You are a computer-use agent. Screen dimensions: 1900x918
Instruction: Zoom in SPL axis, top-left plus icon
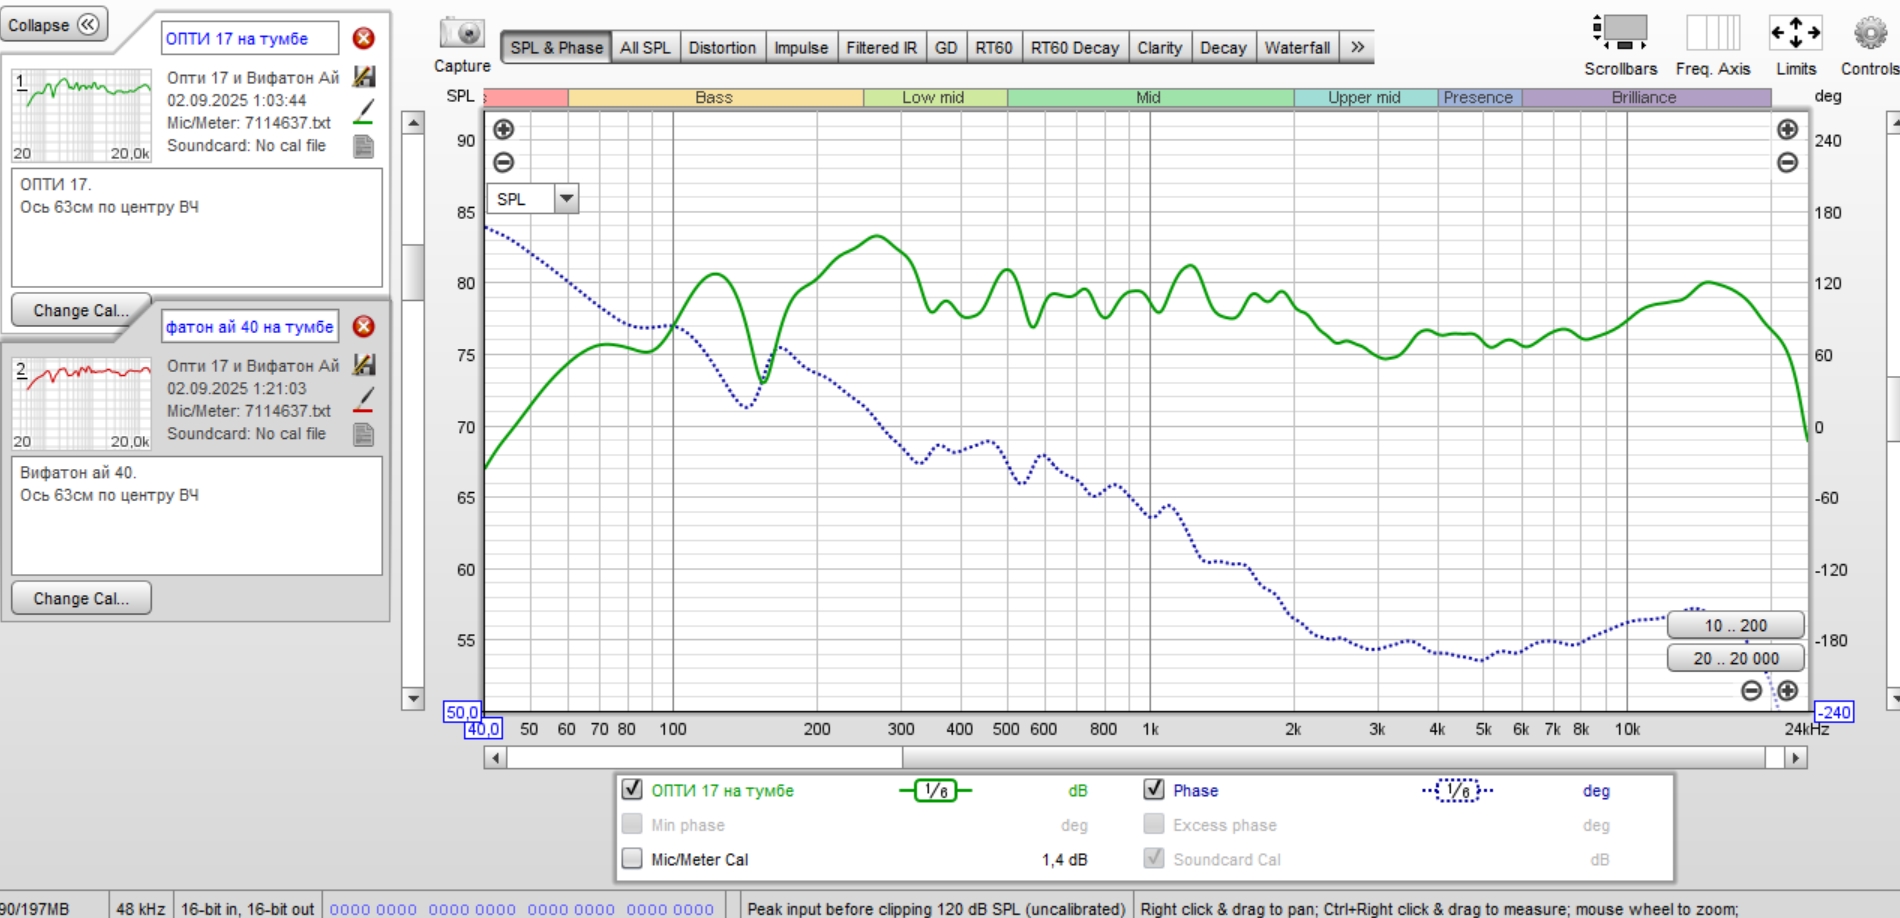504,129
